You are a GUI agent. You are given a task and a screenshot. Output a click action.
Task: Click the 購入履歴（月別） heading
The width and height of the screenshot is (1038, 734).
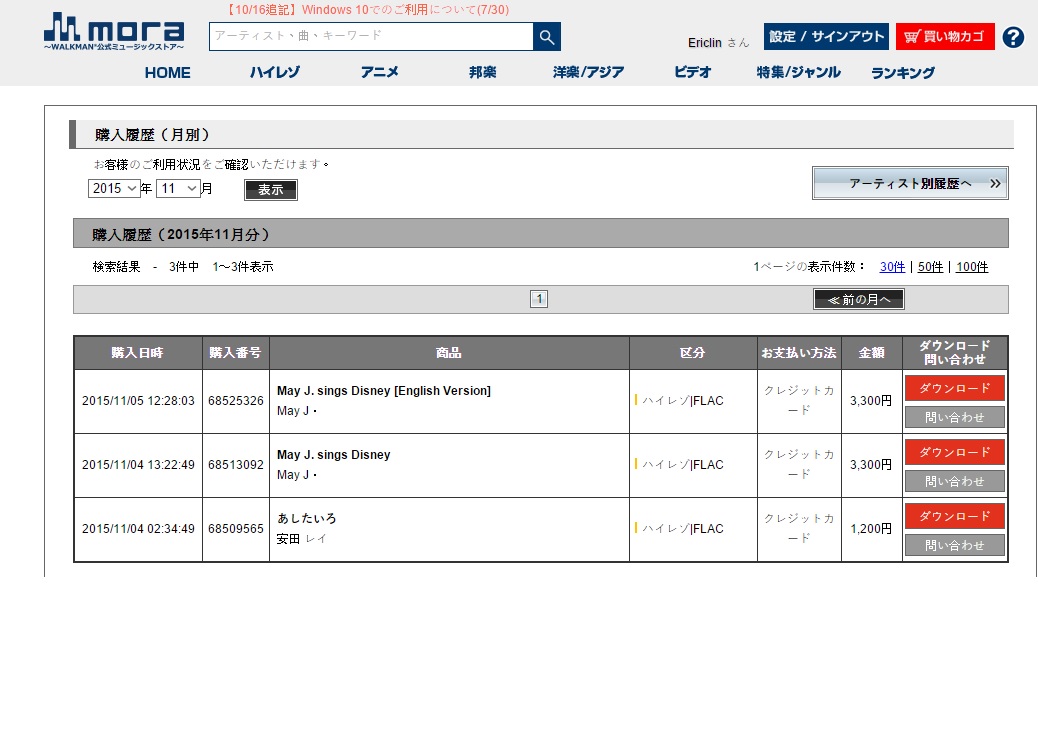153,135
